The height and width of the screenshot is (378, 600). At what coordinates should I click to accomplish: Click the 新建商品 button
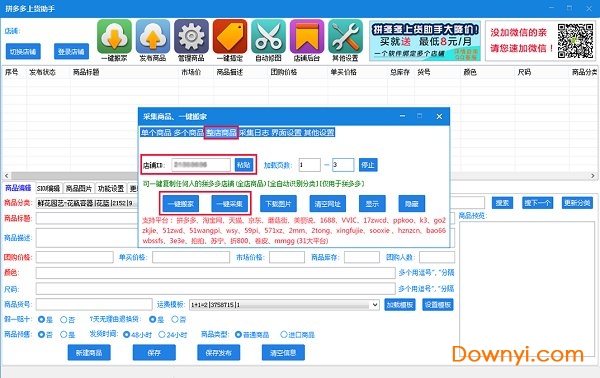[x=89, y=353]
